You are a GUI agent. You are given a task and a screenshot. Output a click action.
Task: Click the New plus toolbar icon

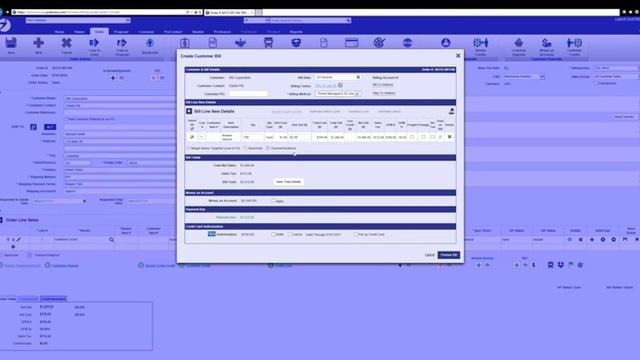pyautogui.click(x=39, y=43)
